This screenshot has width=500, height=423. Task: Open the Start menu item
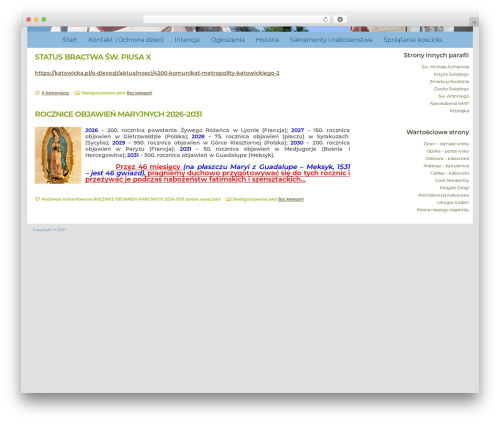[x=70, y=40]
